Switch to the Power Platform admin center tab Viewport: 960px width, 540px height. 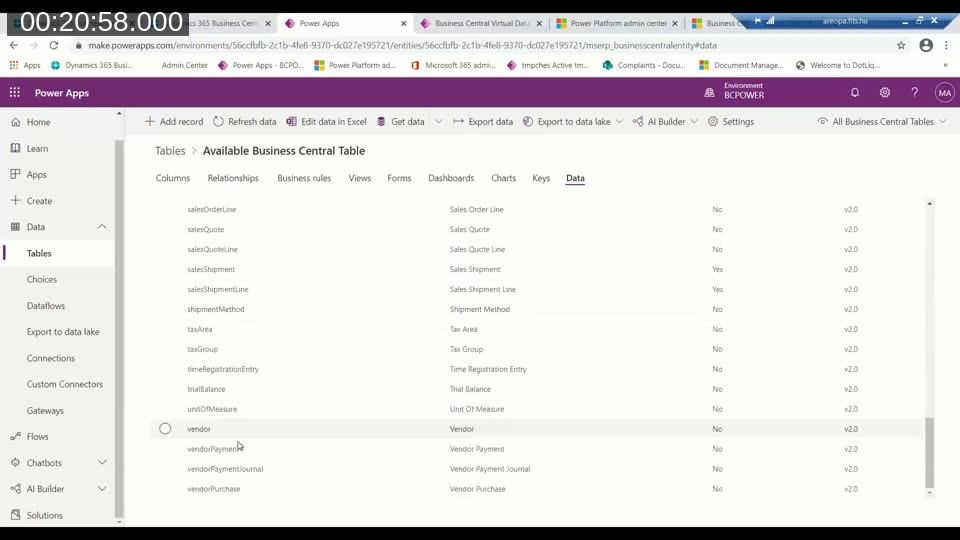click(x=618, y=23)
